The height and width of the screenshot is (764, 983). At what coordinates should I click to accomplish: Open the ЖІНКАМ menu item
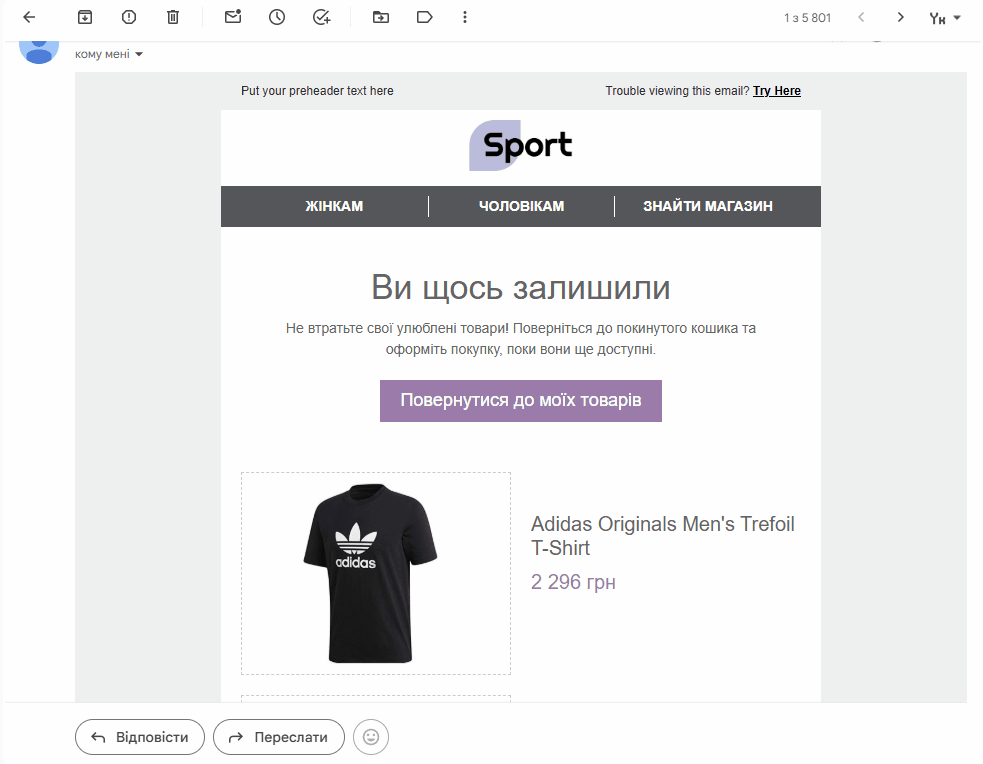tap(334, 206)
